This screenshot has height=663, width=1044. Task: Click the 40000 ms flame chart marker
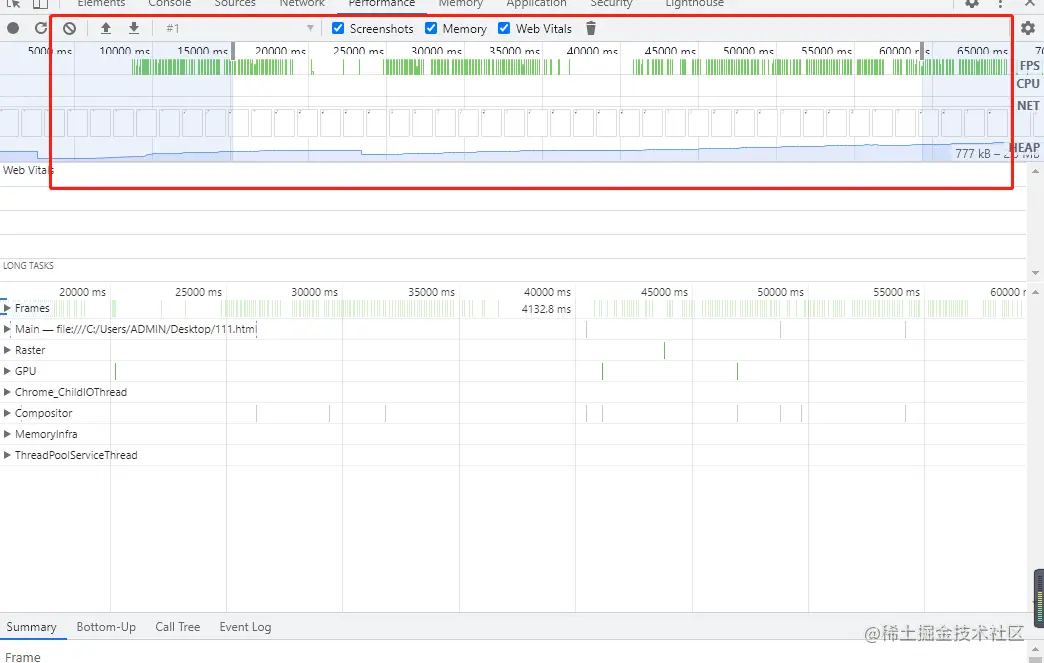(x=547, y=292)
